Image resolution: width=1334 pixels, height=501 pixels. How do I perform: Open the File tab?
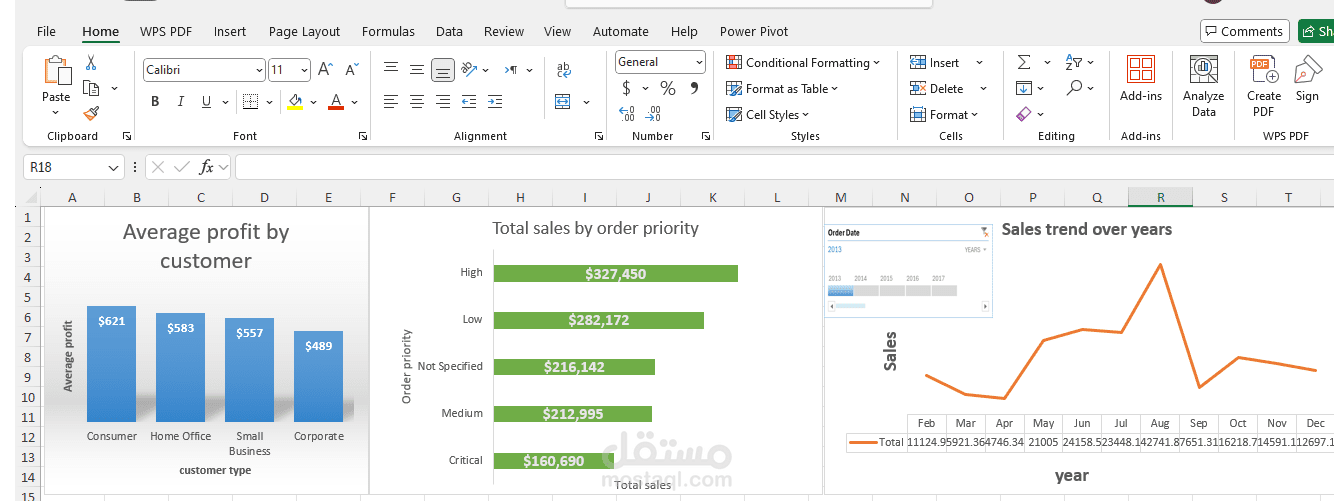[x=46, y=31]
